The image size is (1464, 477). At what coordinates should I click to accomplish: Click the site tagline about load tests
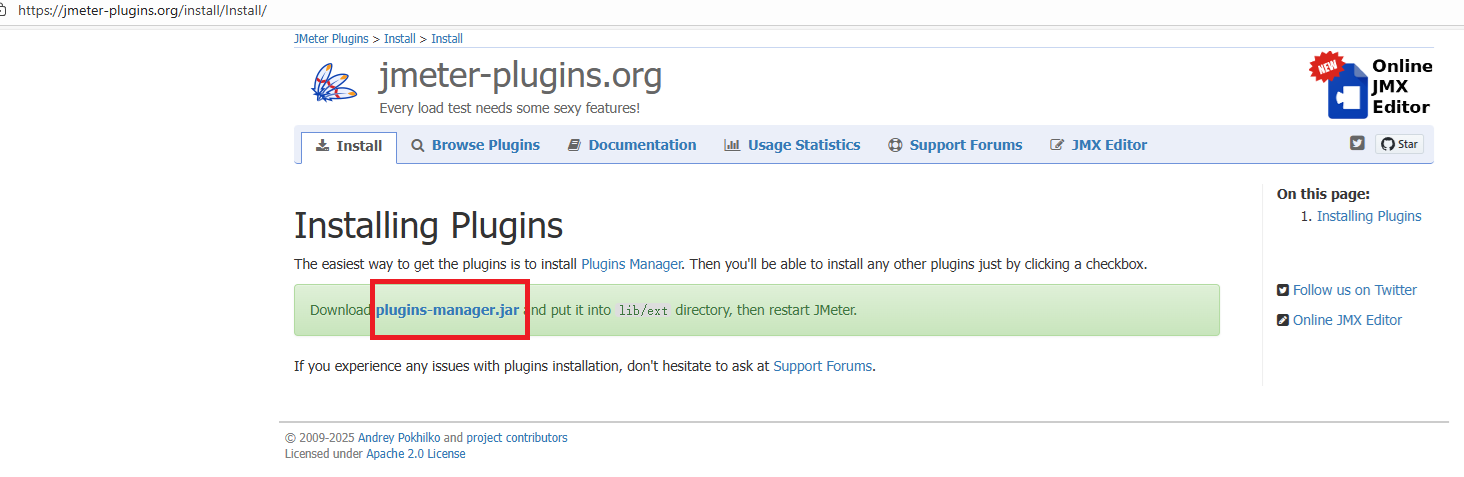tap(509, 108)
